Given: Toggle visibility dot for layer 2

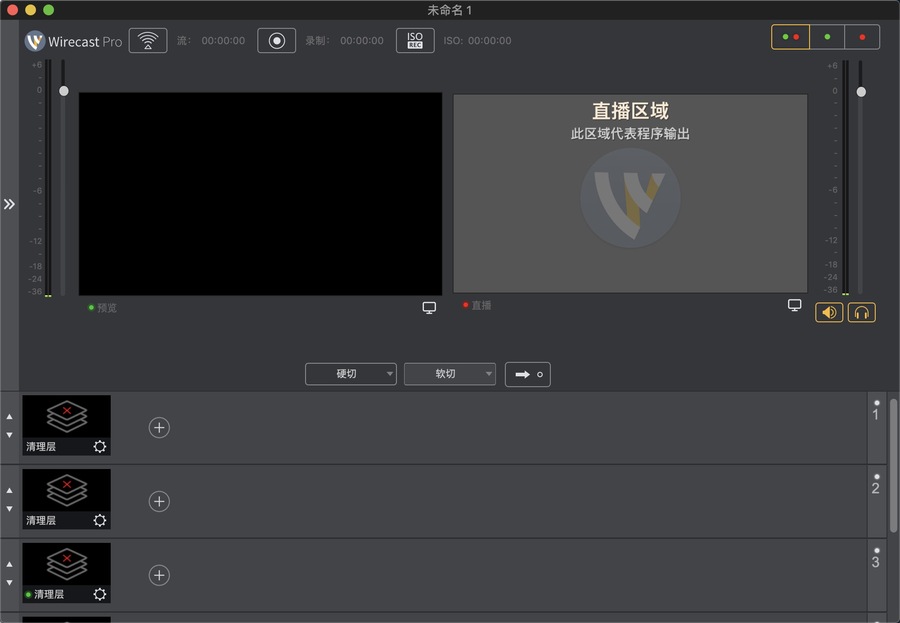Looking at the screenshot, I should click(x=876, y=477).
